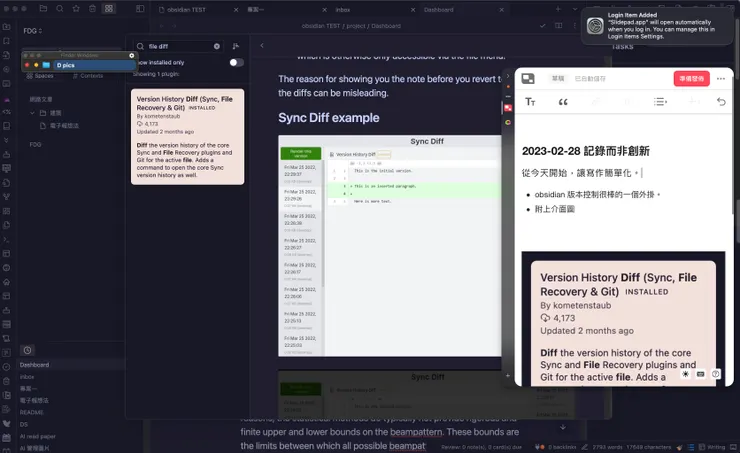Viewport: 740px width, 453px height.
Task: Toggle the left sidebar layout icon
Action: pyautogui.click(x=140, y=8)
